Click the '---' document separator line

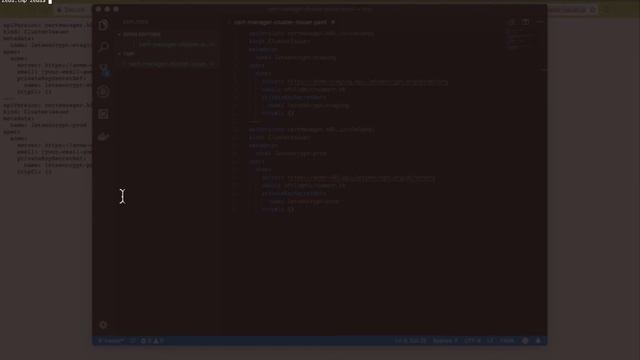click(255, 122)
